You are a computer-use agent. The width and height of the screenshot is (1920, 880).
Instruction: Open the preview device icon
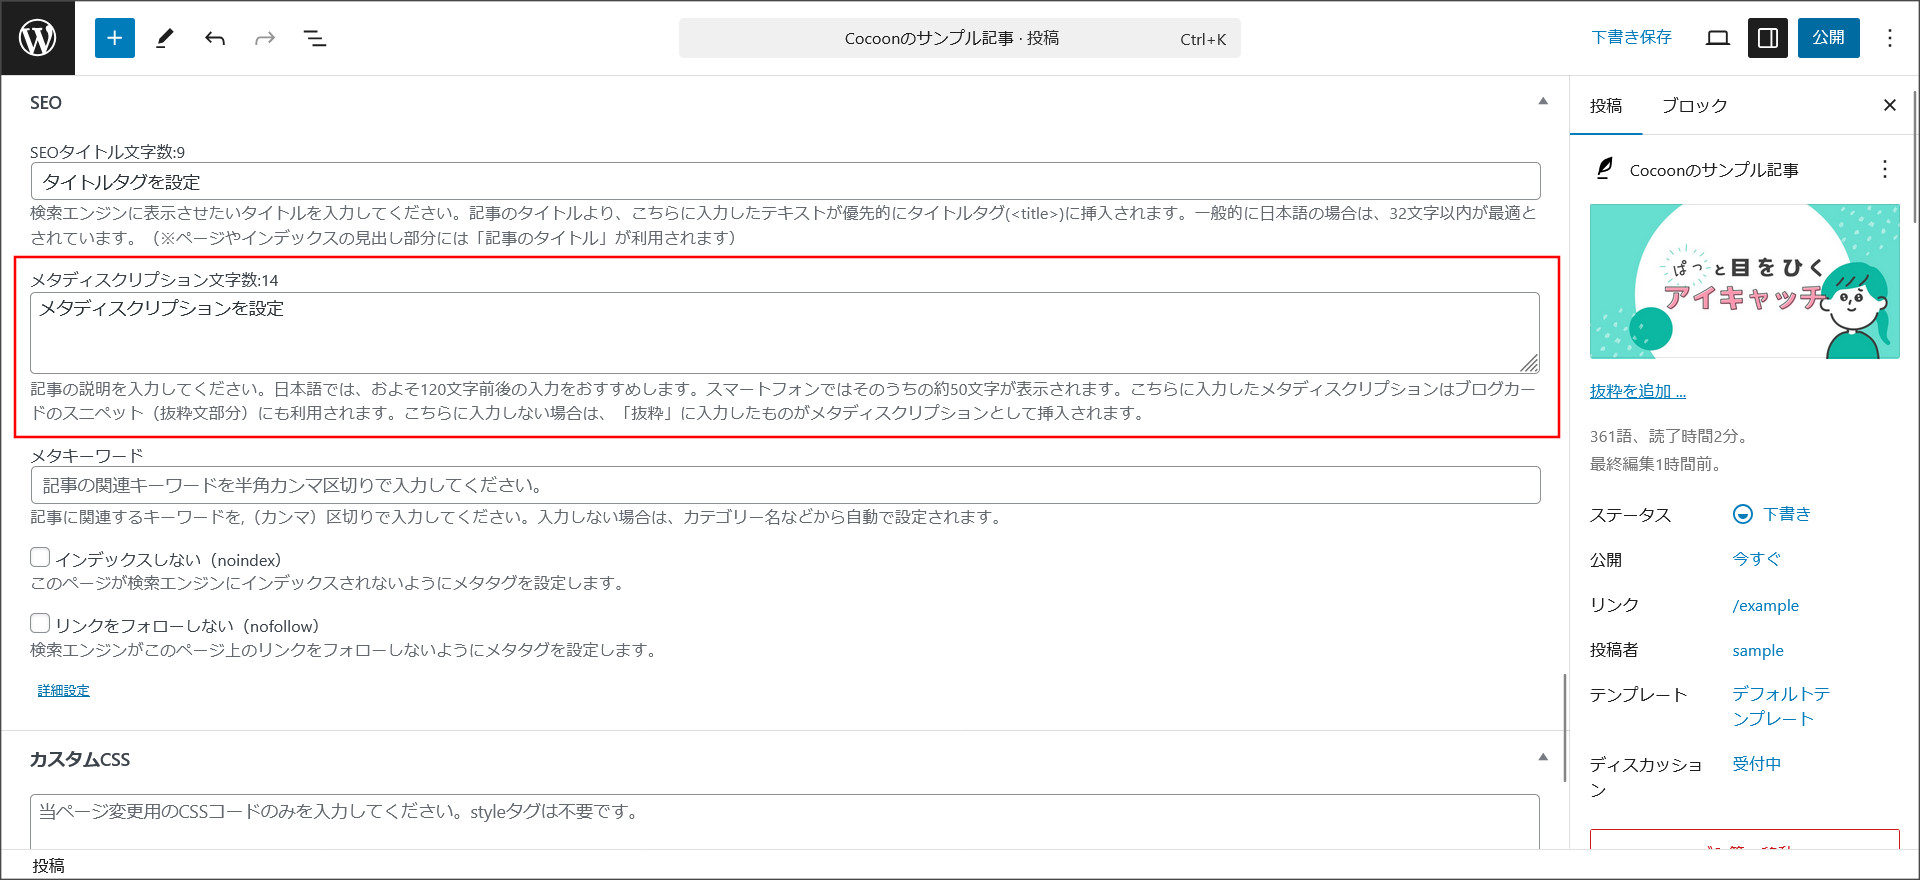[1718, 38]
